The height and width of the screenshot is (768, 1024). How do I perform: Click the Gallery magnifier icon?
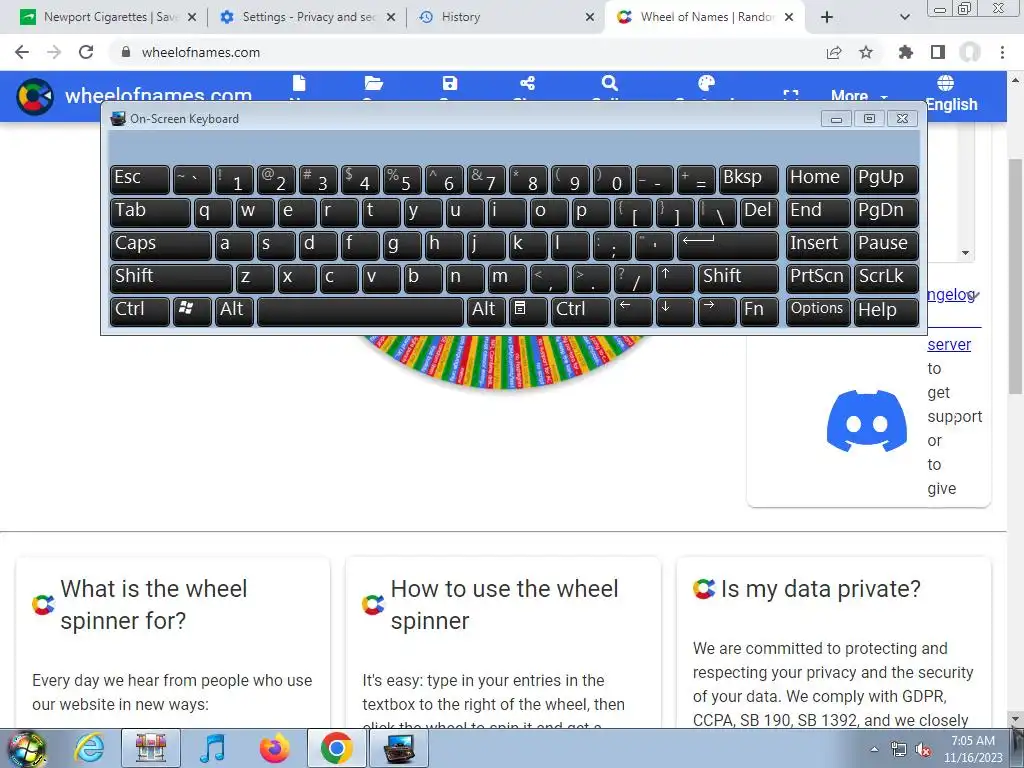(x=609, y=84)
